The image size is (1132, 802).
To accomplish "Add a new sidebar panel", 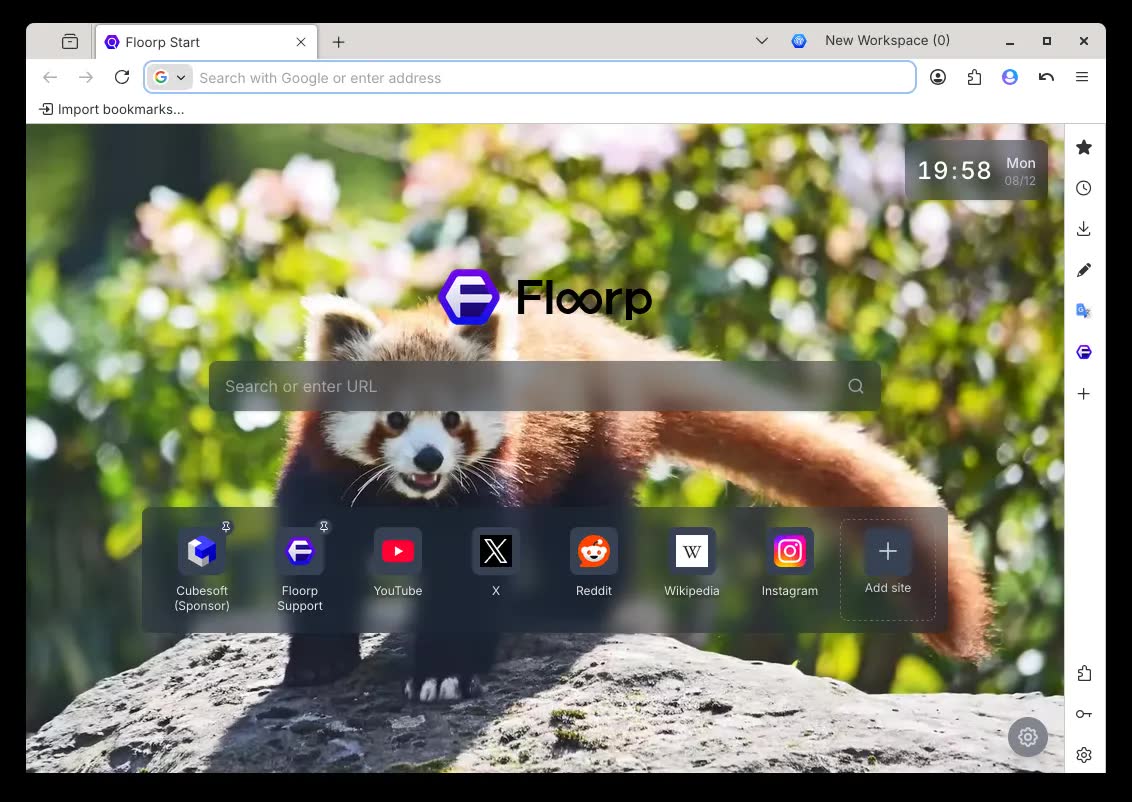I will pyautogui.click(x=1084, y=393).
